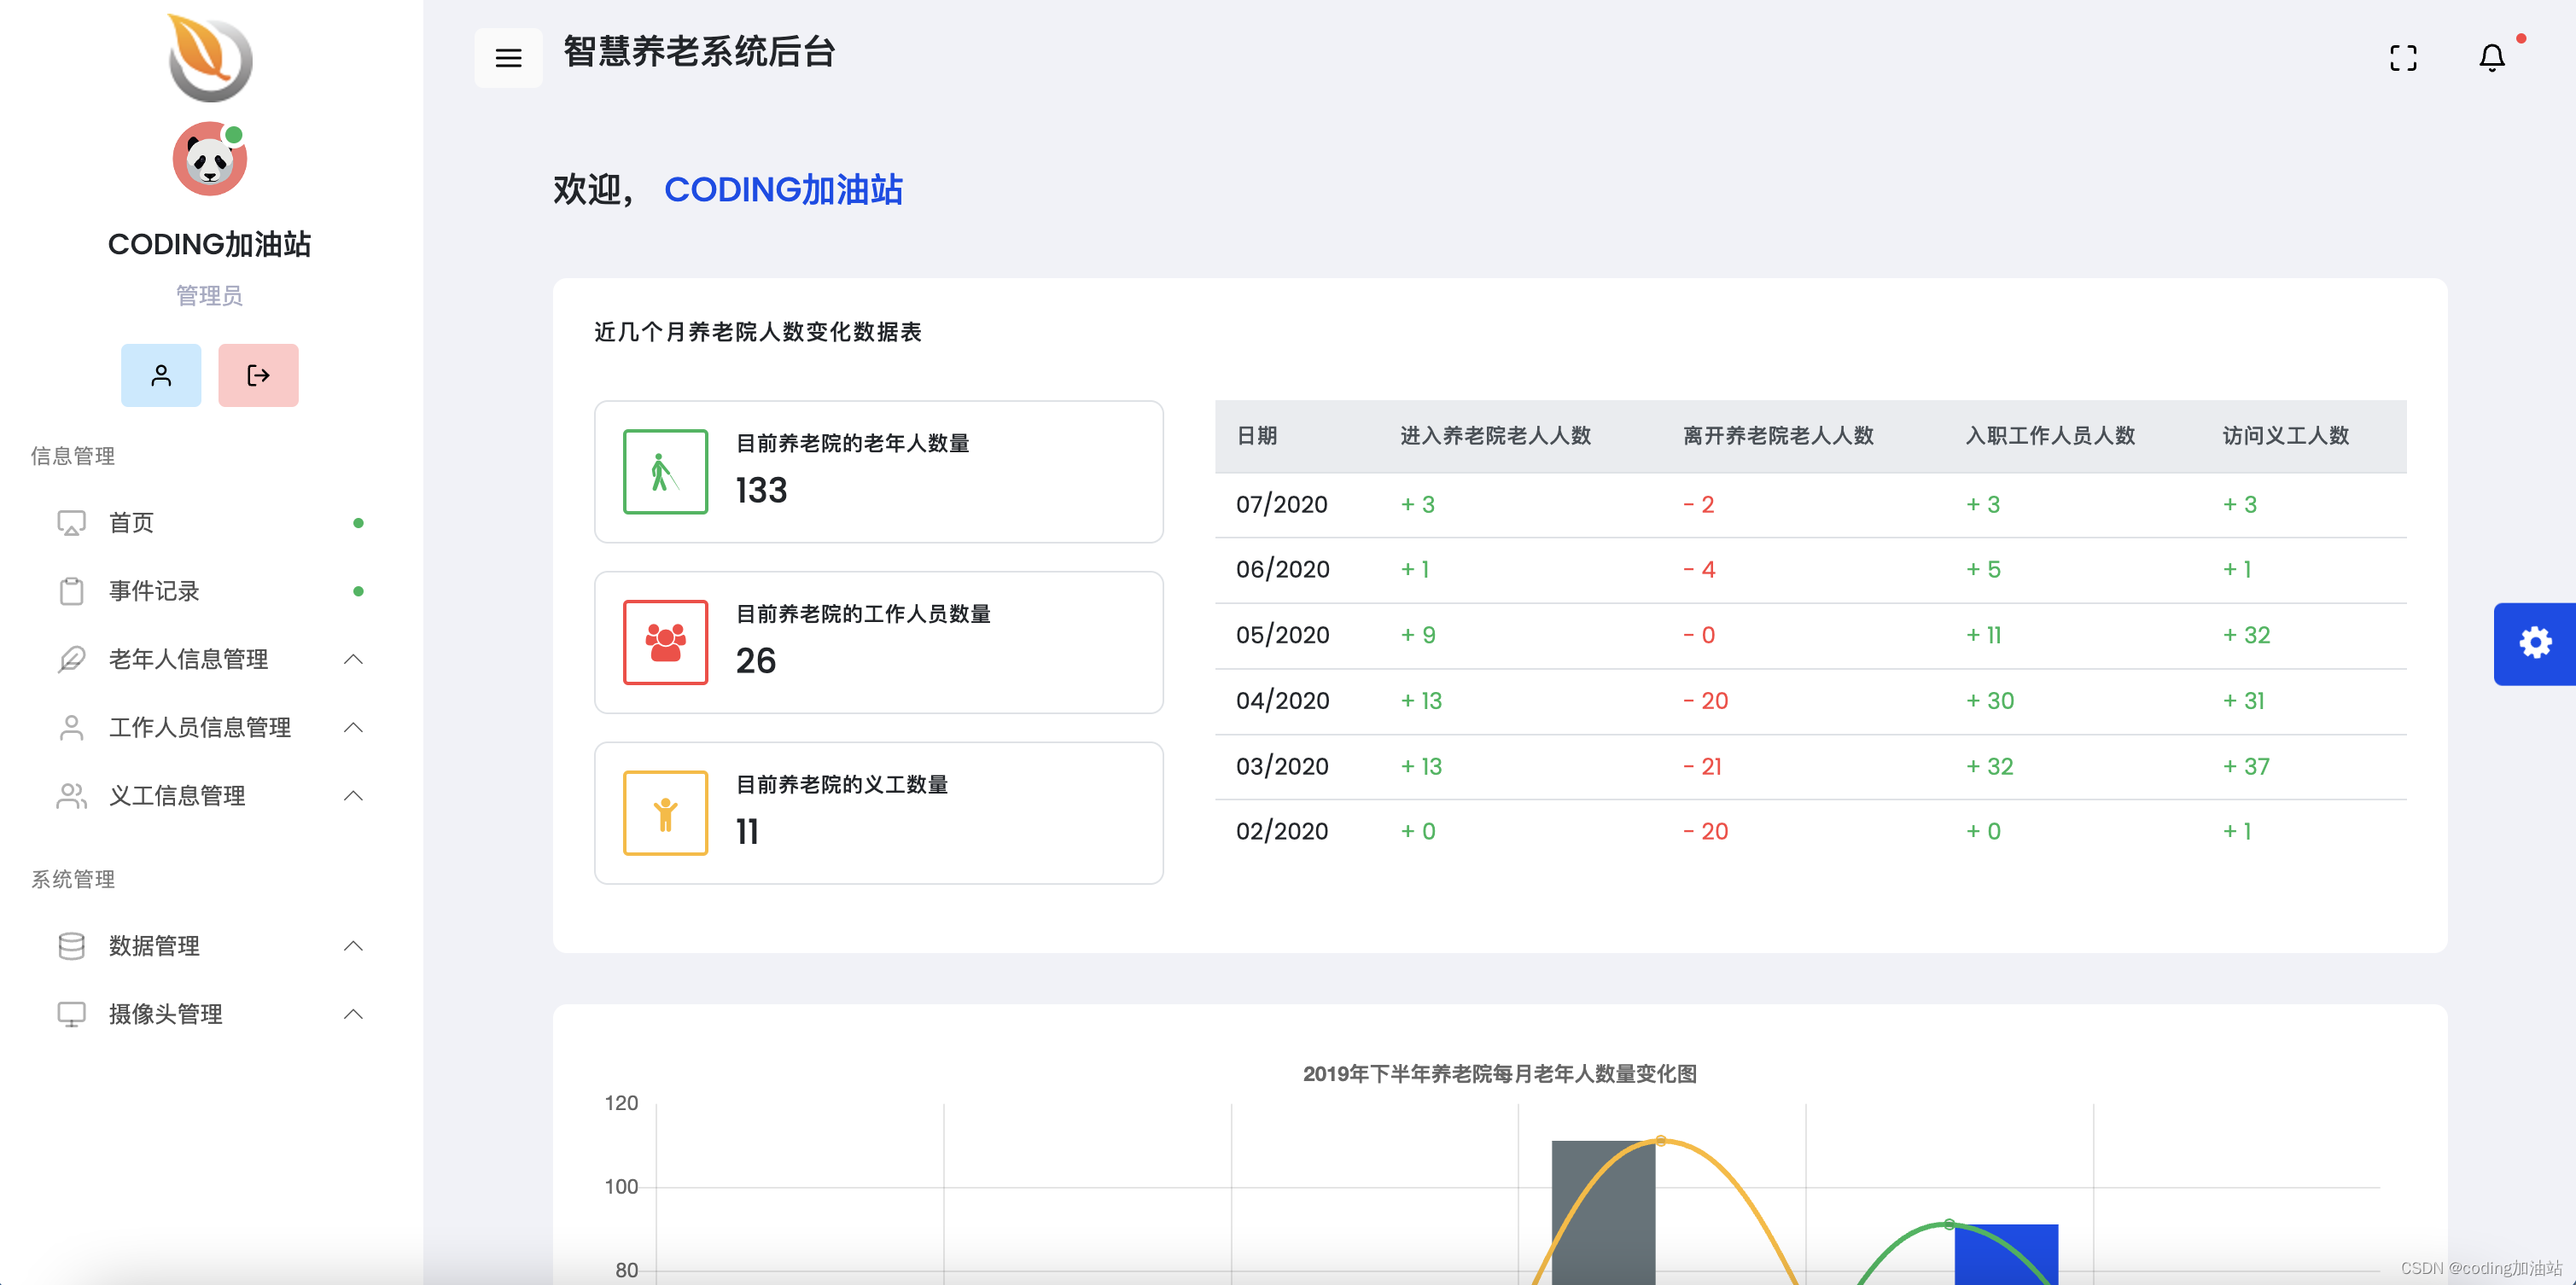Open the hamburger navigation menu
2576x1285 pixels.
(509, 57)
